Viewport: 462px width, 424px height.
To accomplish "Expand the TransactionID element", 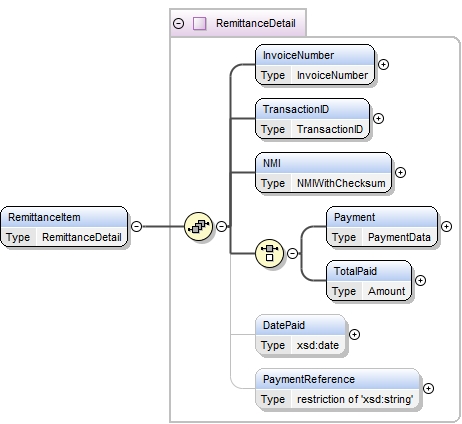I will click(378, 118).
